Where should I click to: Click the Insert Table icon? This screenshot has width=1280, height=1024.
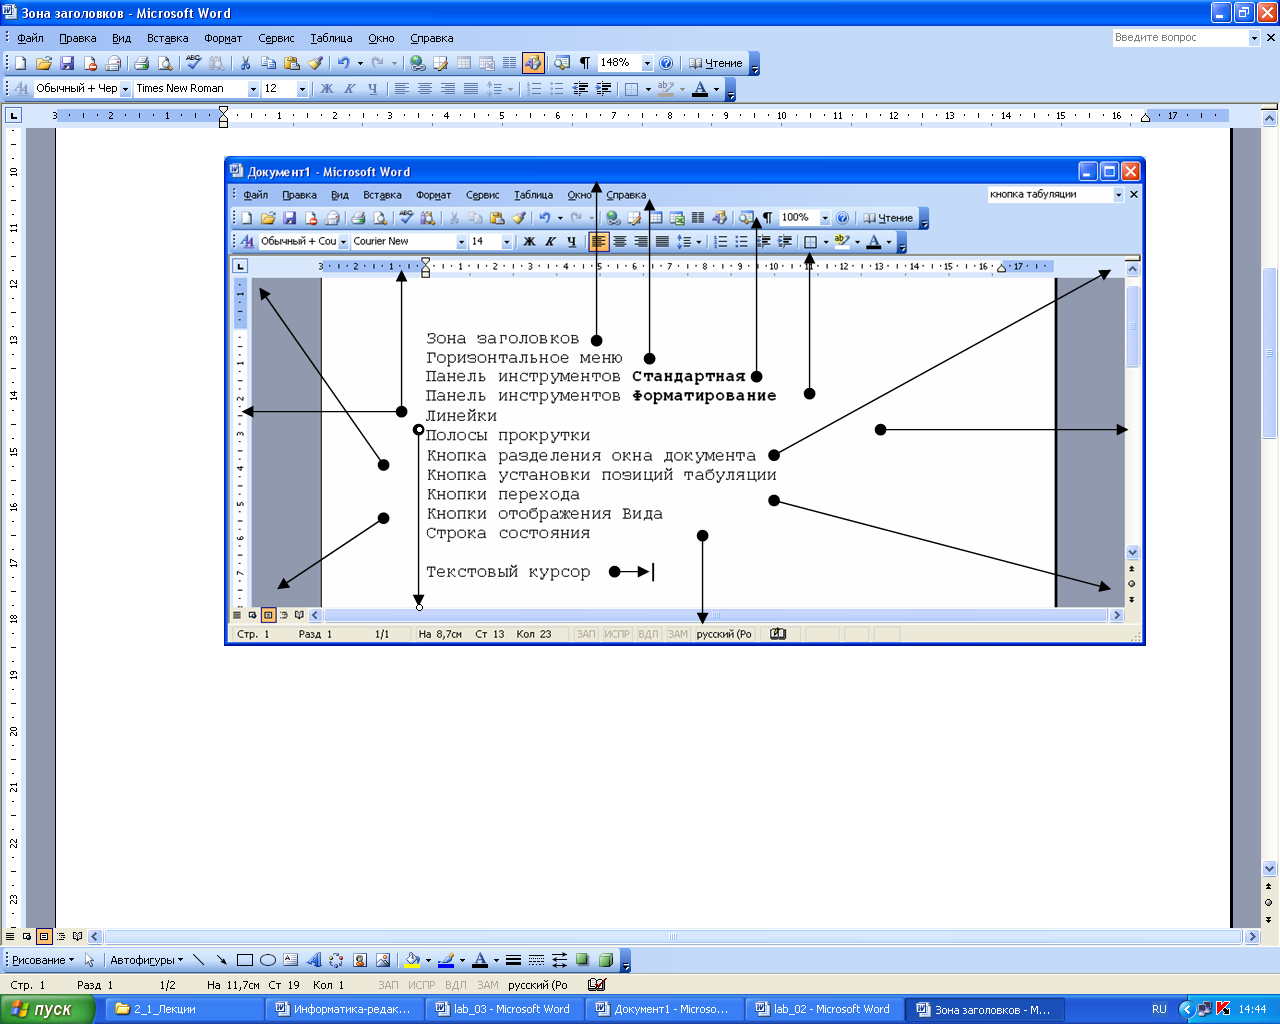[x=464, y=63]
